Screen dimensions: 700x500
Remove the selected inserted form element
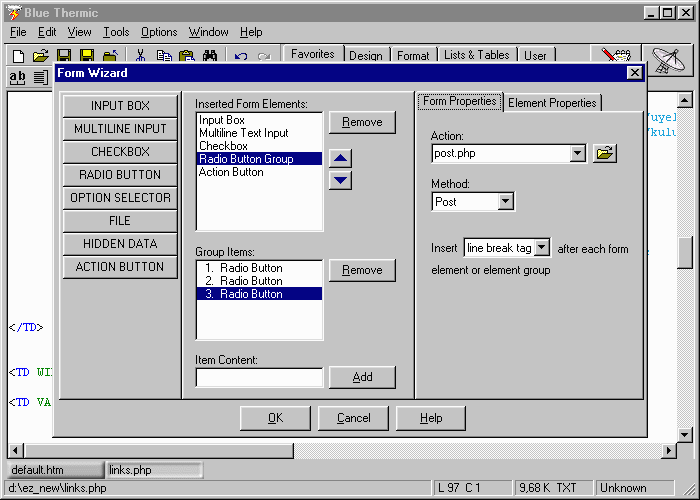coord(362,122)
